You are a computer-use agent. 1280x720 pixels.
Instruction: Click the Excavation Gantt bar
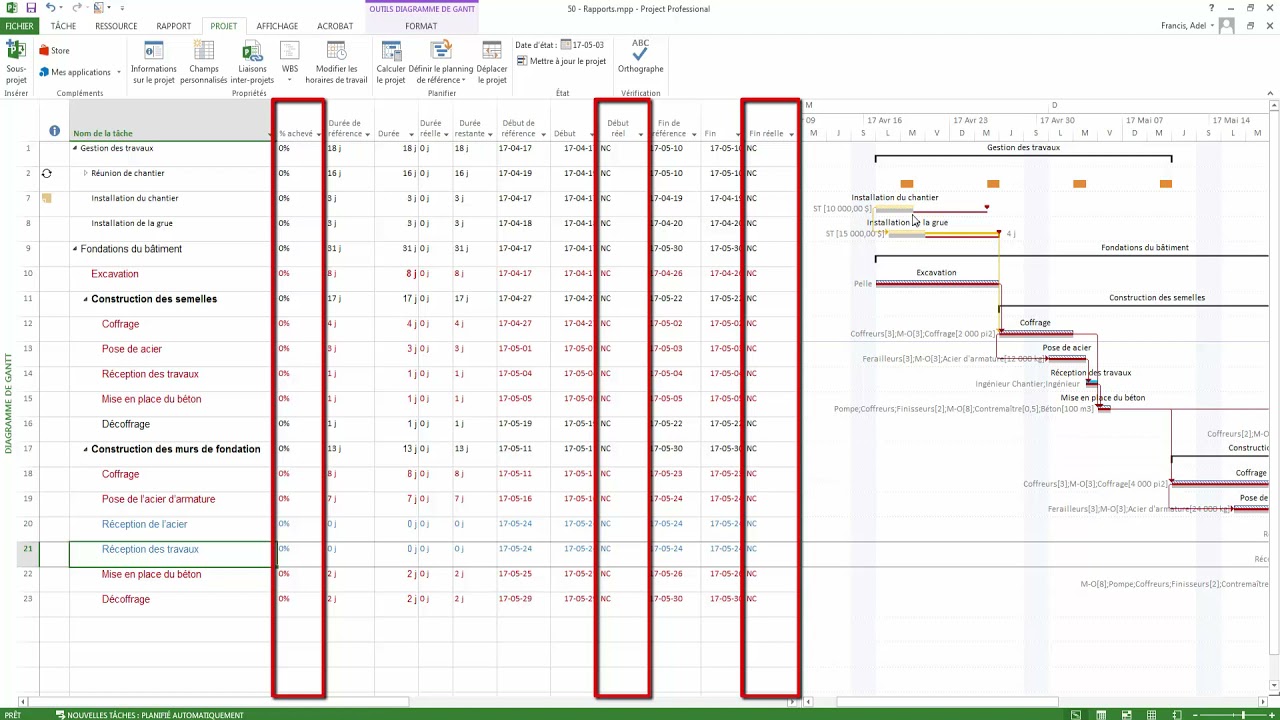point(937,284)
